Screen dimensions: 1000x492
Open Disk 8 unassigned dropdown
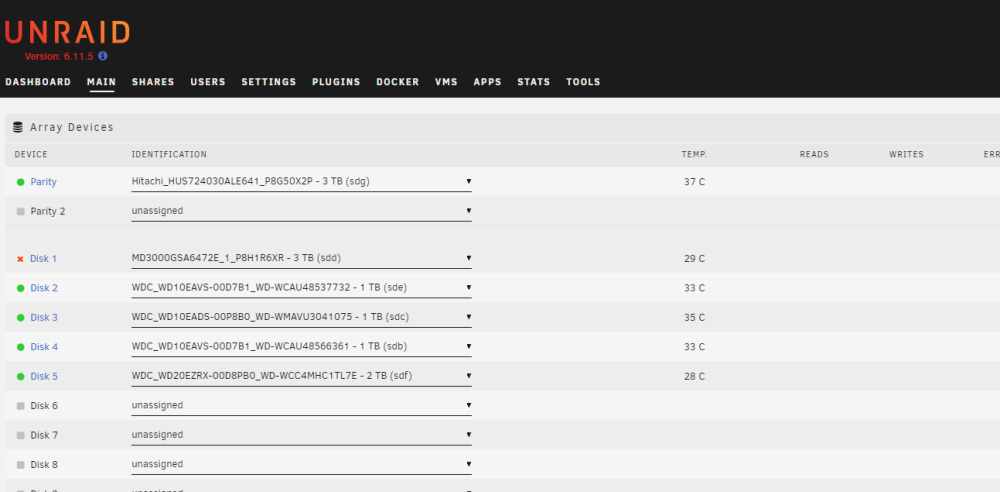pyautogui.click(x=302, y=464)
